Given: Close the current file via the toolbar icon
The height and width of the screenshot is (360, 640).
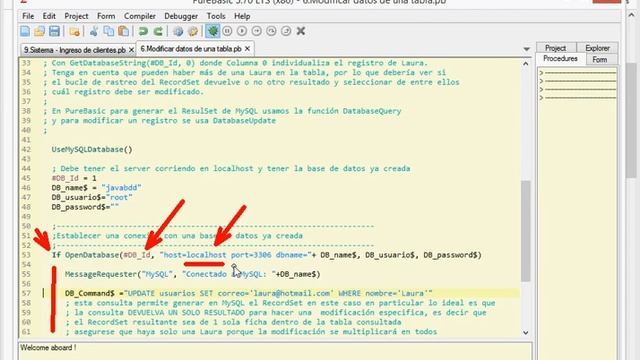Looking at the screenshot, I should pyautogui.click(x=74, y=31).
